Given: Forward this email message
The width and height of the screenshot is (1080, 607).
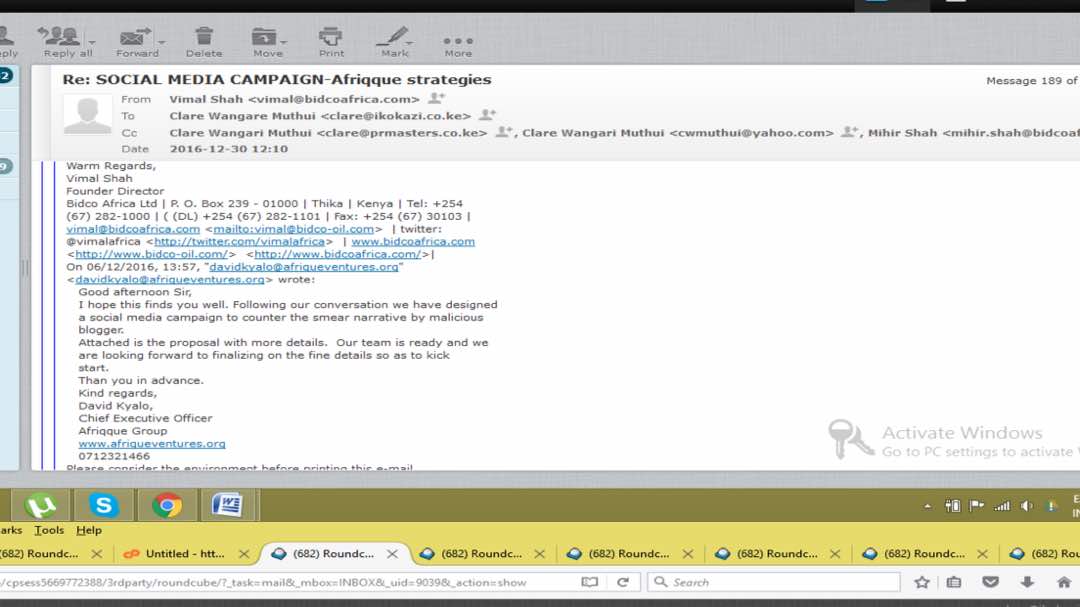Looking at the screenshot, I should 136,42.
